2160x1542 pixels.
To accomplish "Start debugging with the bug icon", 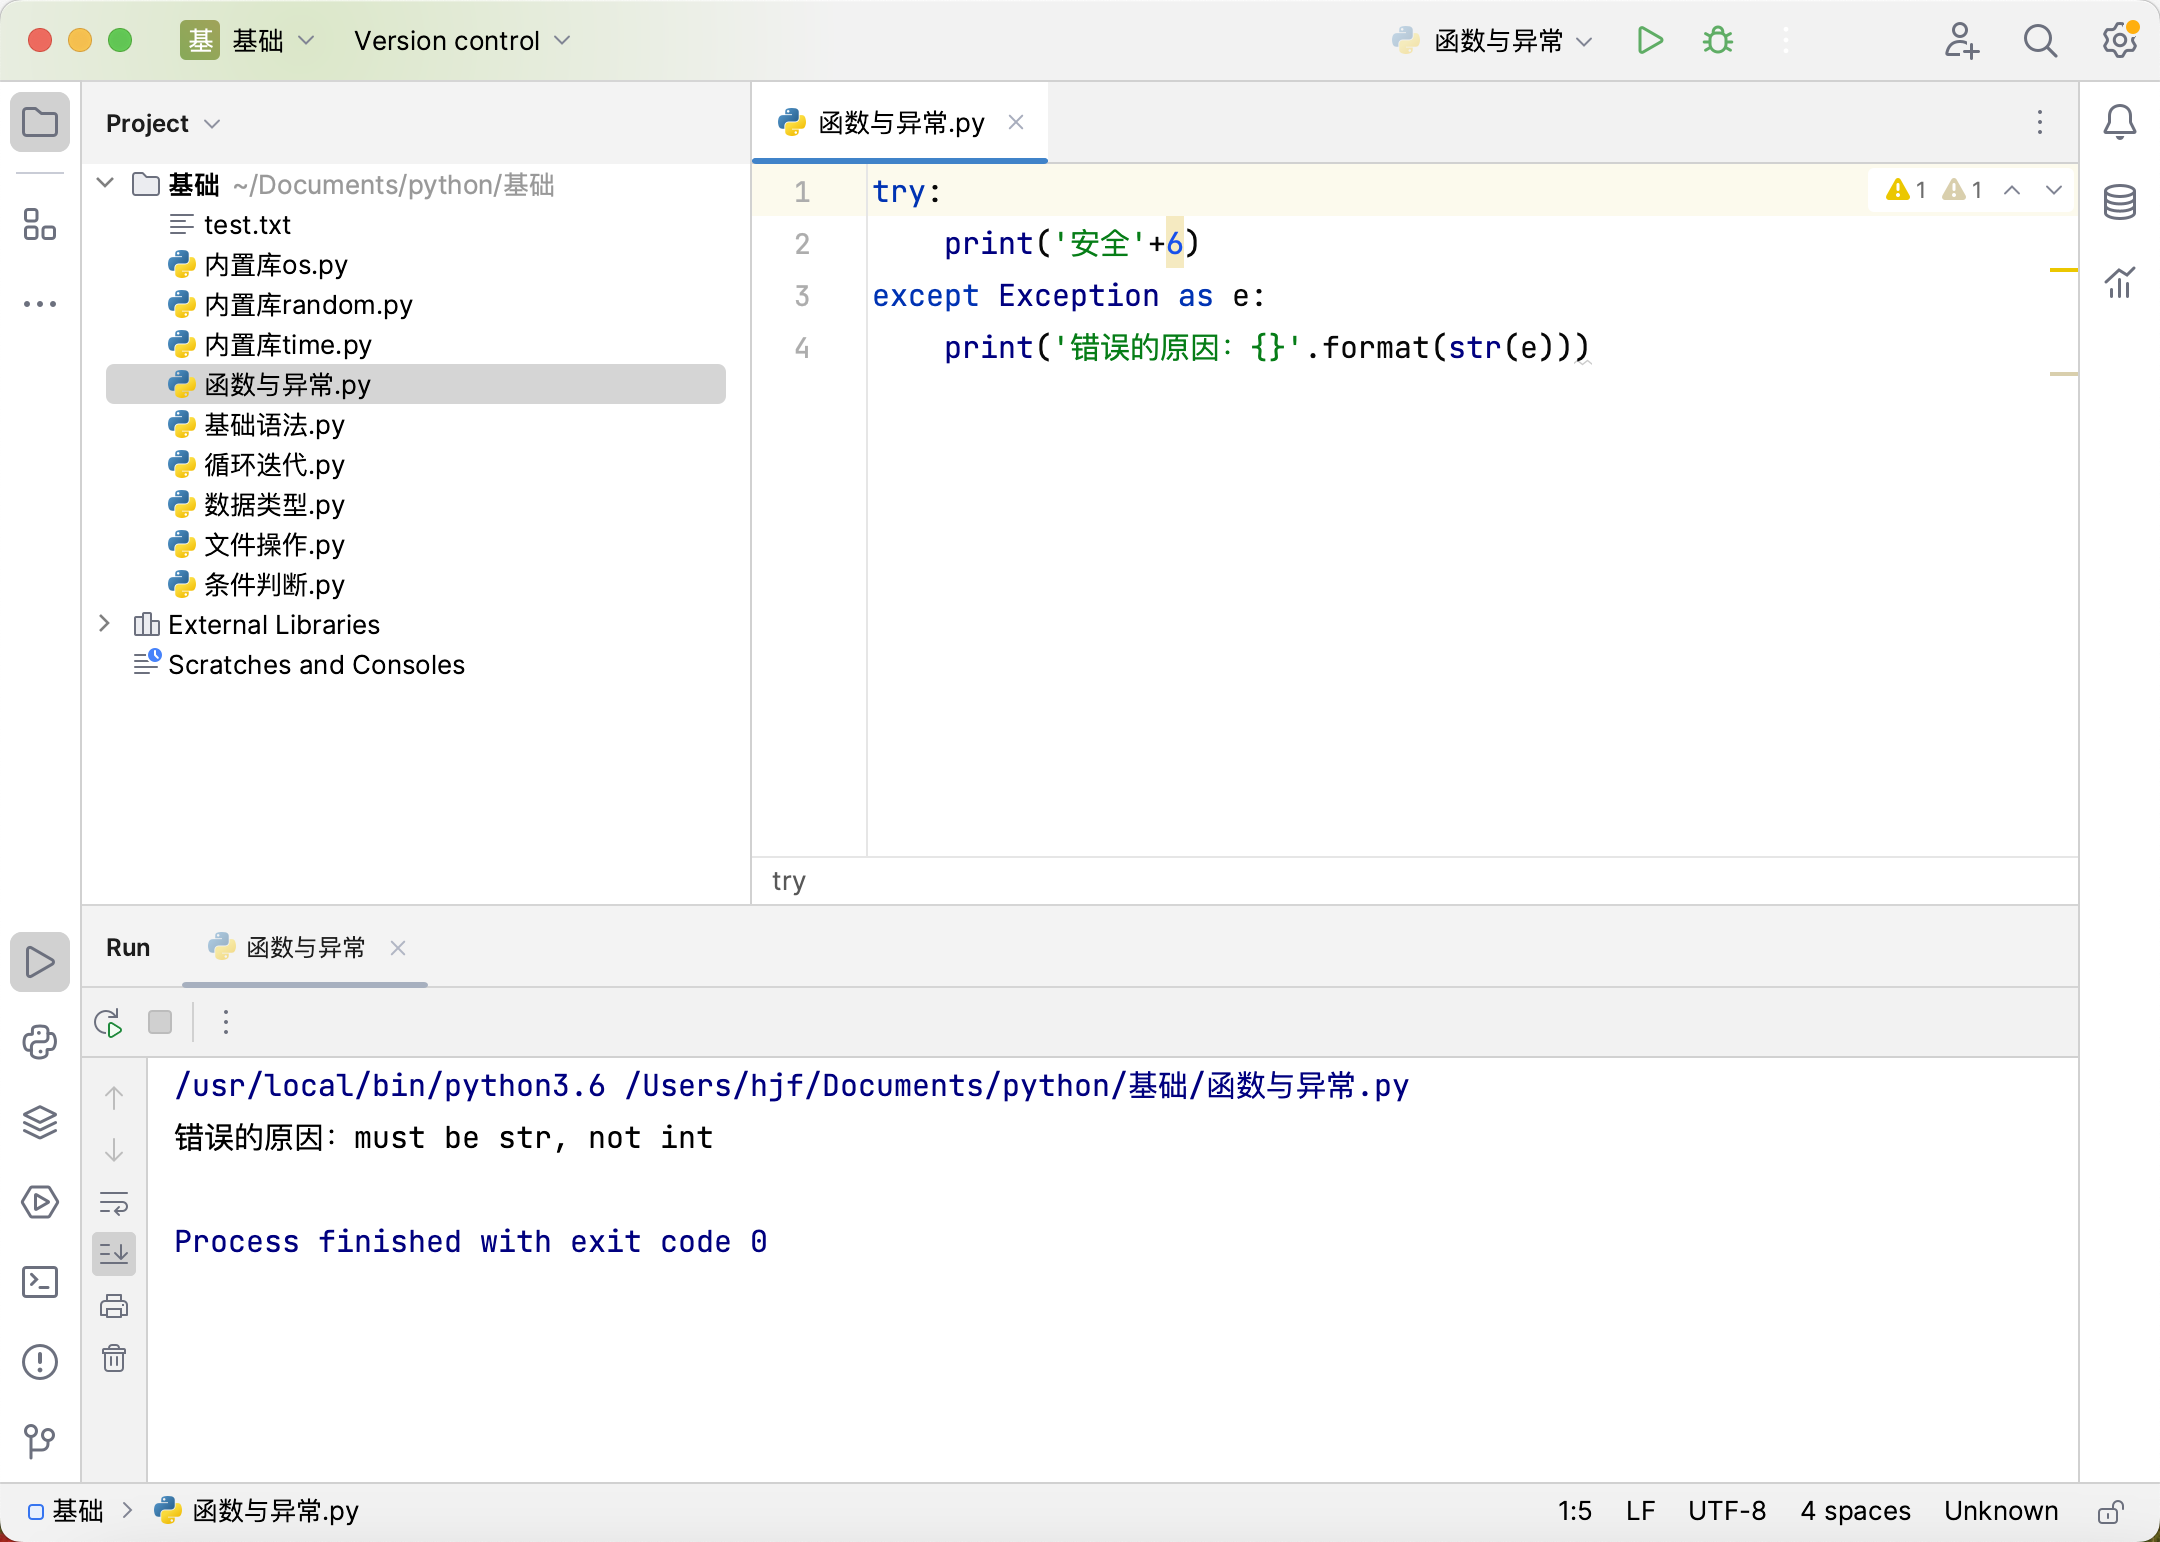I will 1718,41.
